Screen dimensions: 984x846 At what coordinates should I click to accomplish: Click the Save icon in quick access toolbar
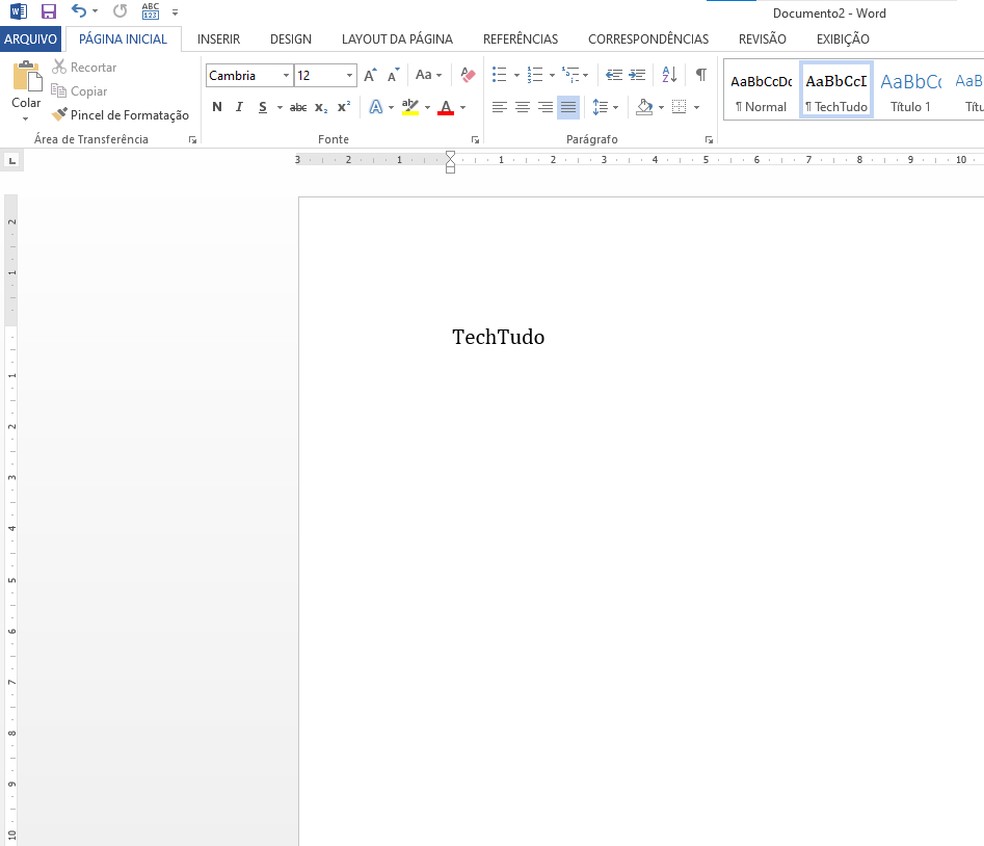(x=48, y=11)
